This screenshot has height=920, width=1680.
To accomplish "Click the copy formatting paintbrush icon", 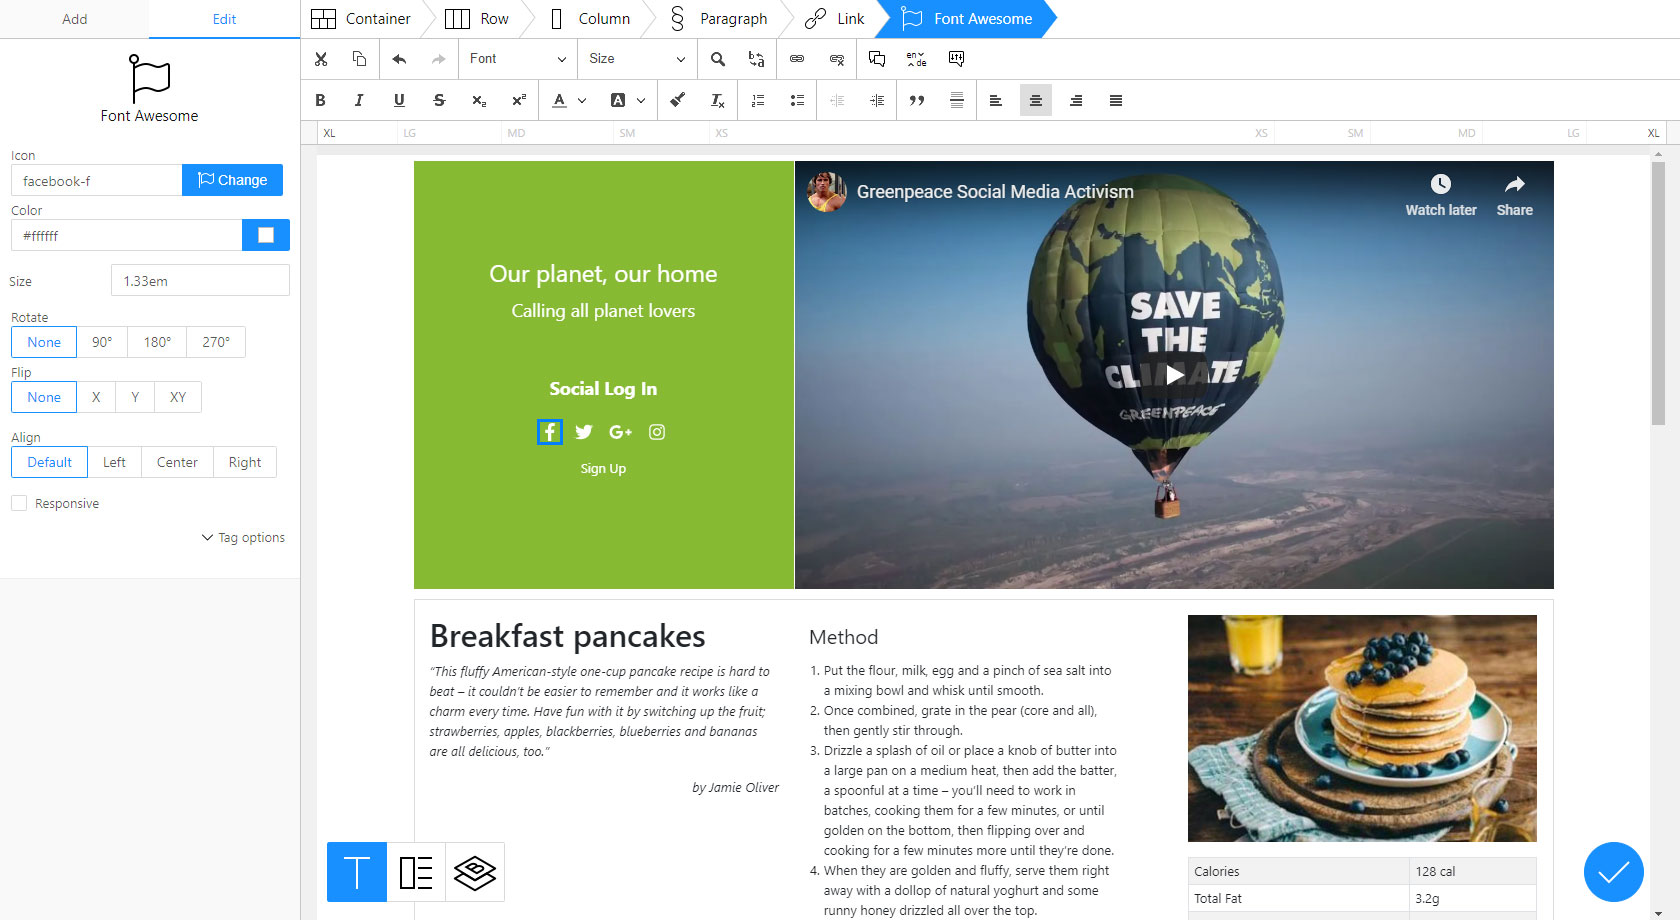I will (x=678, y=100).
